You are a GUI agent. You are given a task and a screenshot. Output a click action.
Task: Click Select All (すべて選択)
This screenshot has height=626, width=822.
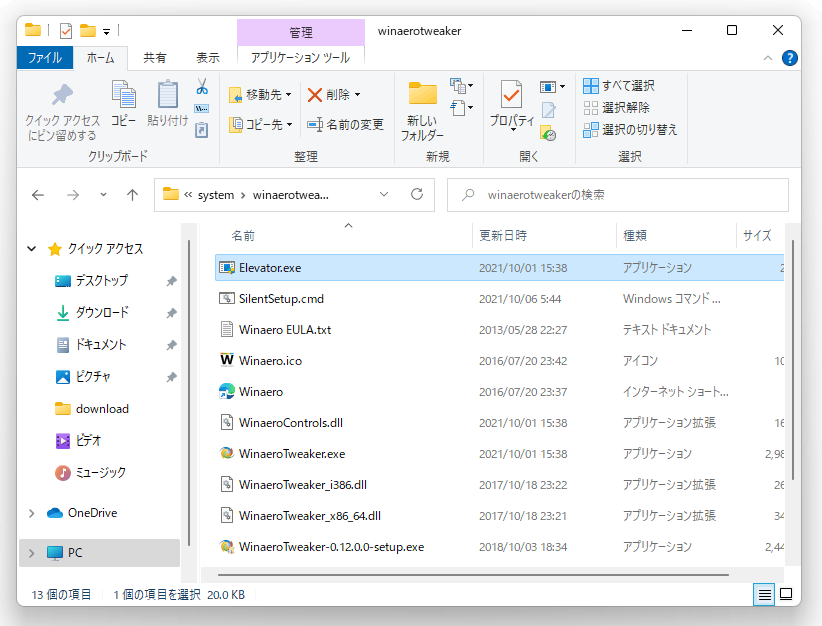(x=619, y=85)
